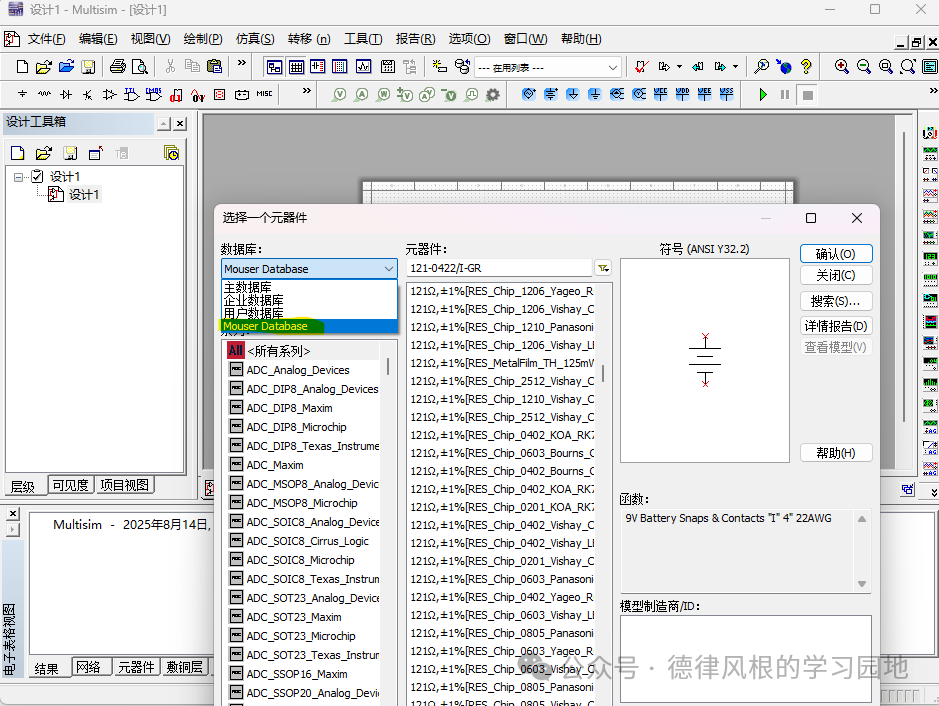This screenshot has width=939, height=706.
Task: Close the design toolbox panel
Action: coord(180,124)
